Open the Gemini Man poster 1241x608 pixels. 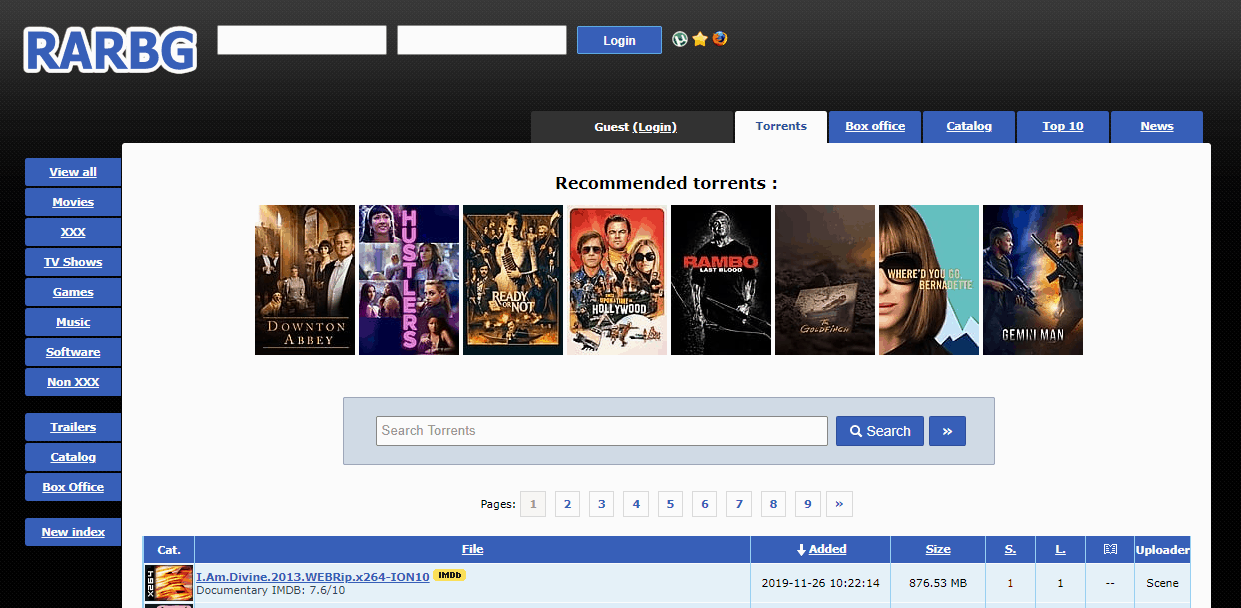click(1033, 280)
